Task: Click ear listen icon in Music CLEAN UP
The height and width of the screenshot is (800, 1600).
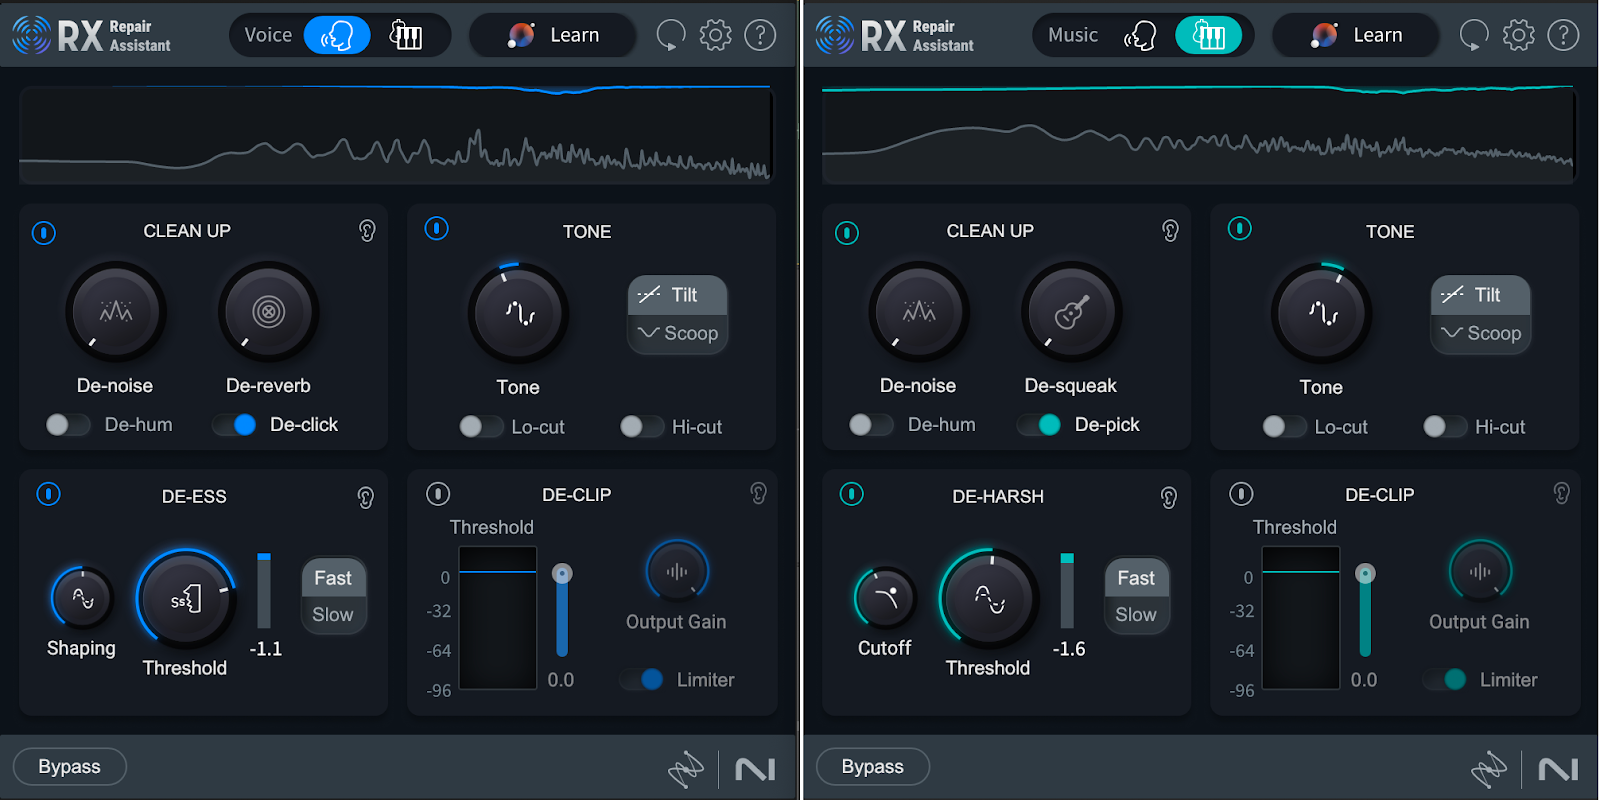Action: (x=1170, y=231)
